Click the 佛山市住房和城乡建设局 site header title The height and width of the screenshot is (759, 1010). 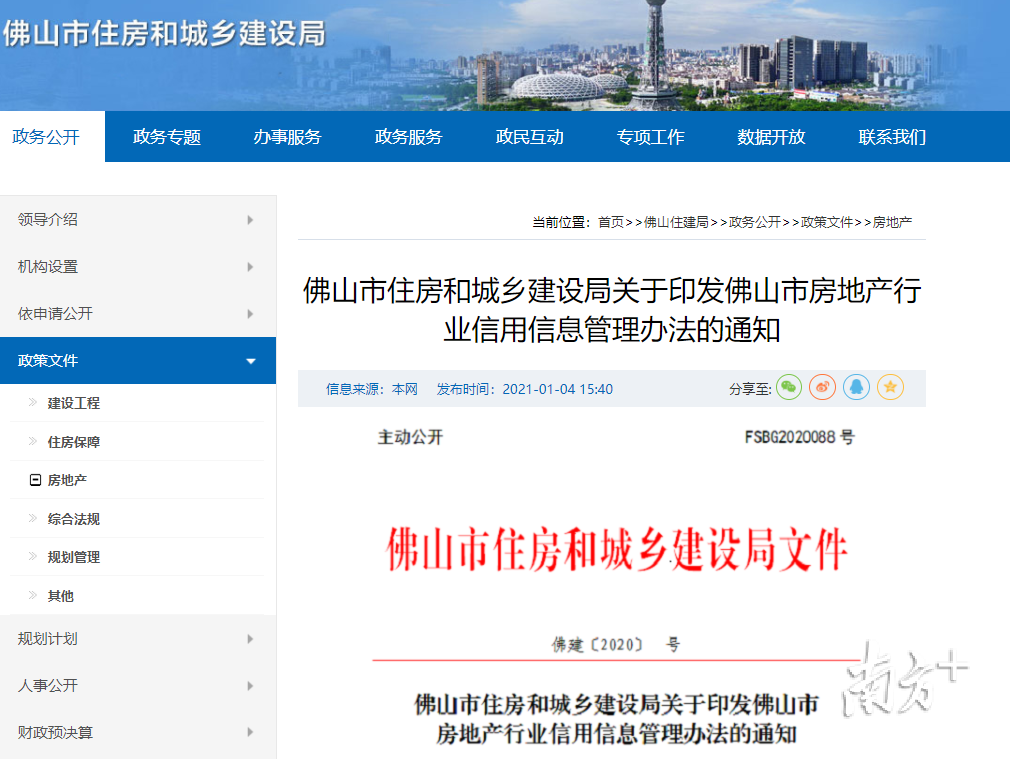tap(165, 33)
